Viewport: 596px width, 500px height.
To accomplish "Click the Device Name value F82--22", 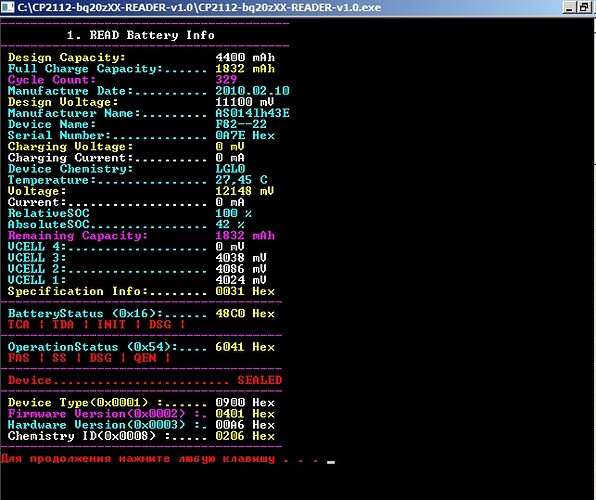I will click(241, 124).
